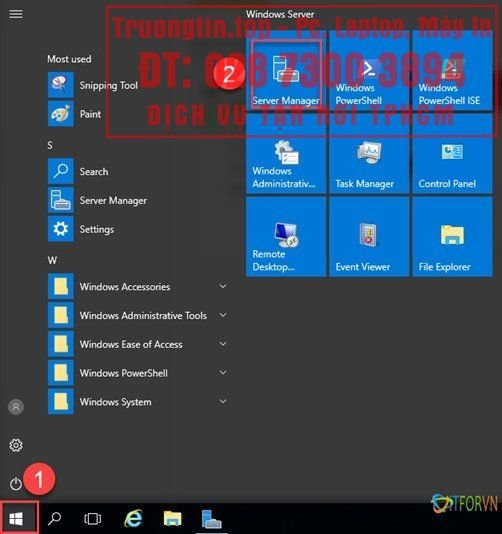
Task: Expand Windows Ease of Access chevron
Action: coord(223,344)
